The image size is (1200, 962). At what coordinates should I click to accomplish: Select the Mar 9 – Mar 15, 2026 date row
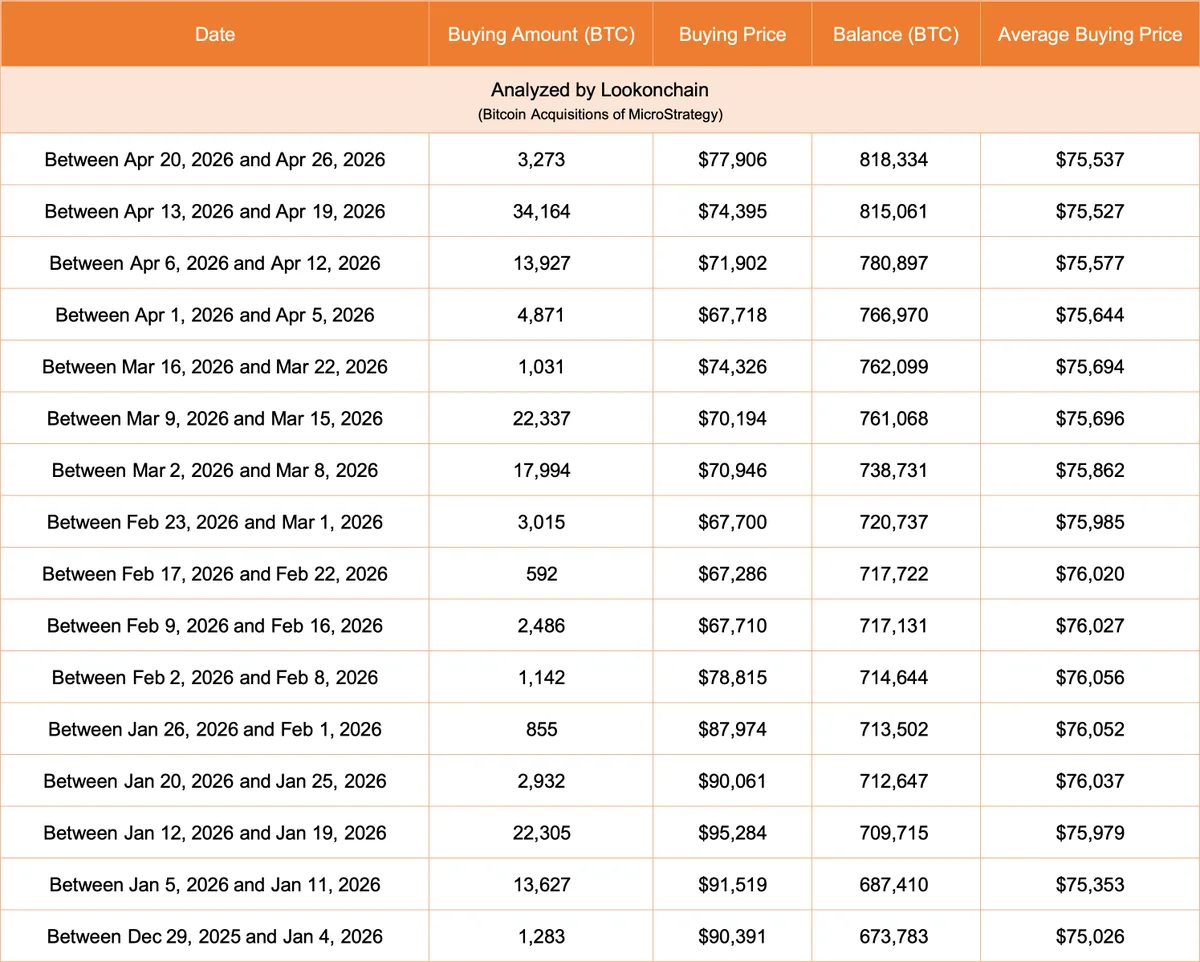point(215,418)
